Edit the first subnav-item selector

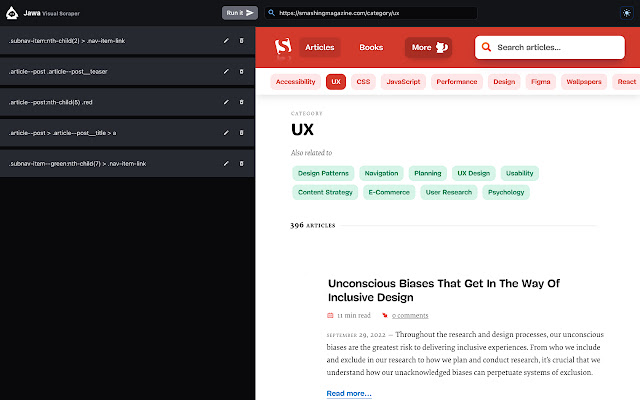pos(226,41)
